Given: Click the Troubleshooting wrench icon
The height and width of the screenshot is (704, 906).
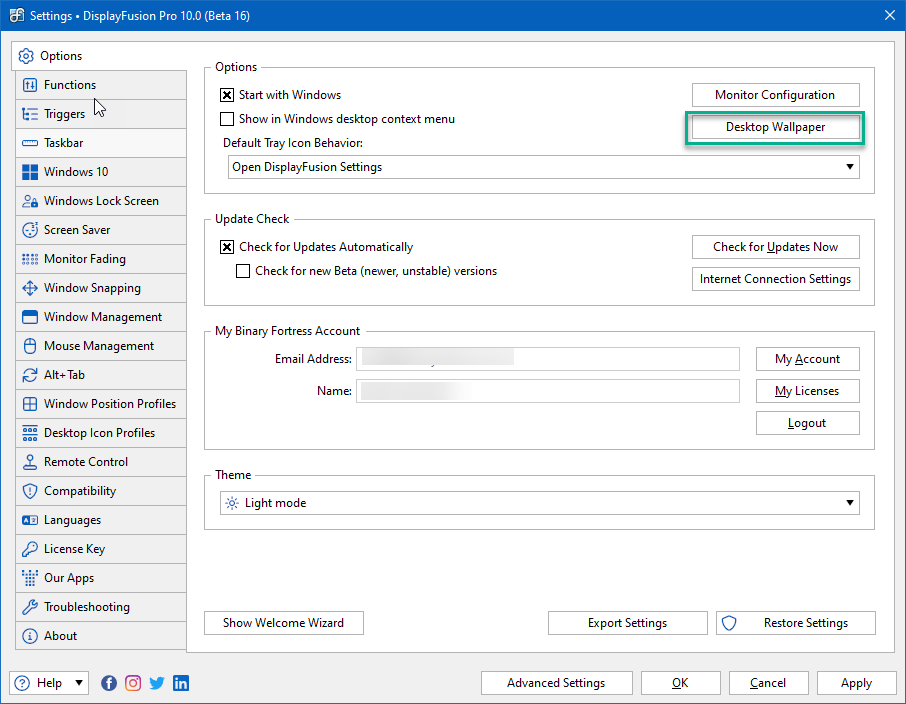Looking at the screenshot, I should click(x=29, y=606).
